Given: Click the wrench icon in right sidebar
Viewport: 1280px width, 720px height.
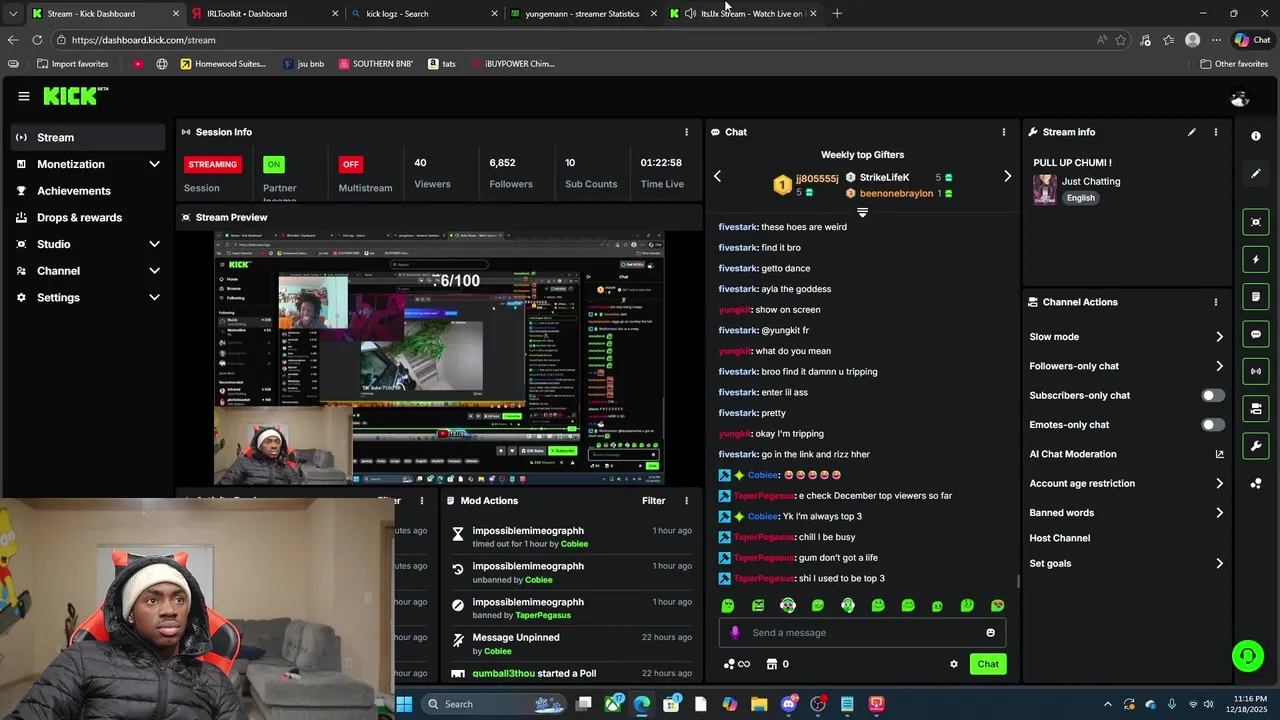Looking at the screenshot, I should click(1256, 445).
